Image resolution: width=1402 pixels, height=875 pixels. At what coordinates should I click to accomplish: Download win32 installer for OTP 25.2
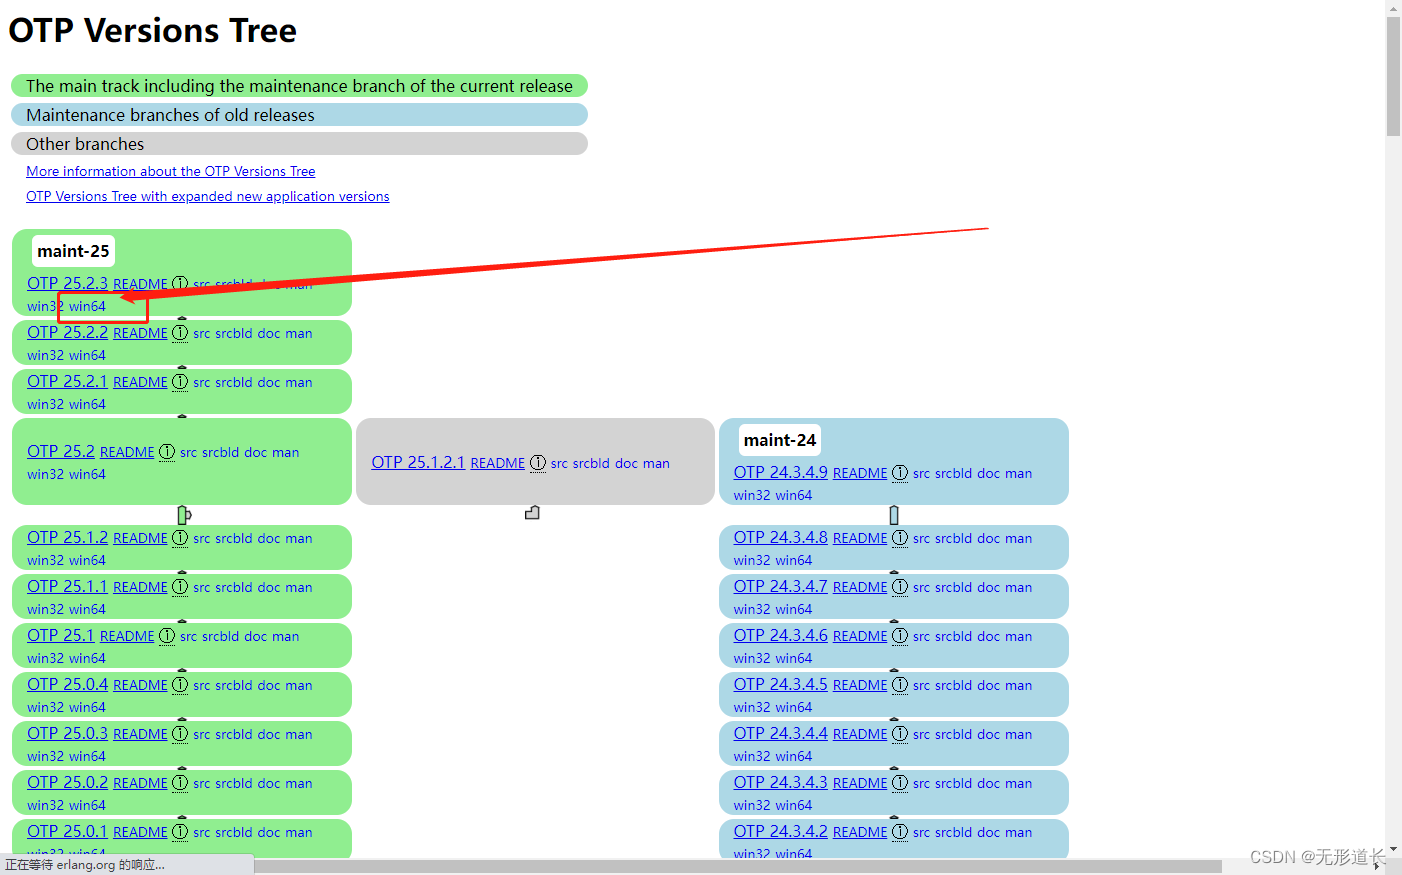coord(45,474)
